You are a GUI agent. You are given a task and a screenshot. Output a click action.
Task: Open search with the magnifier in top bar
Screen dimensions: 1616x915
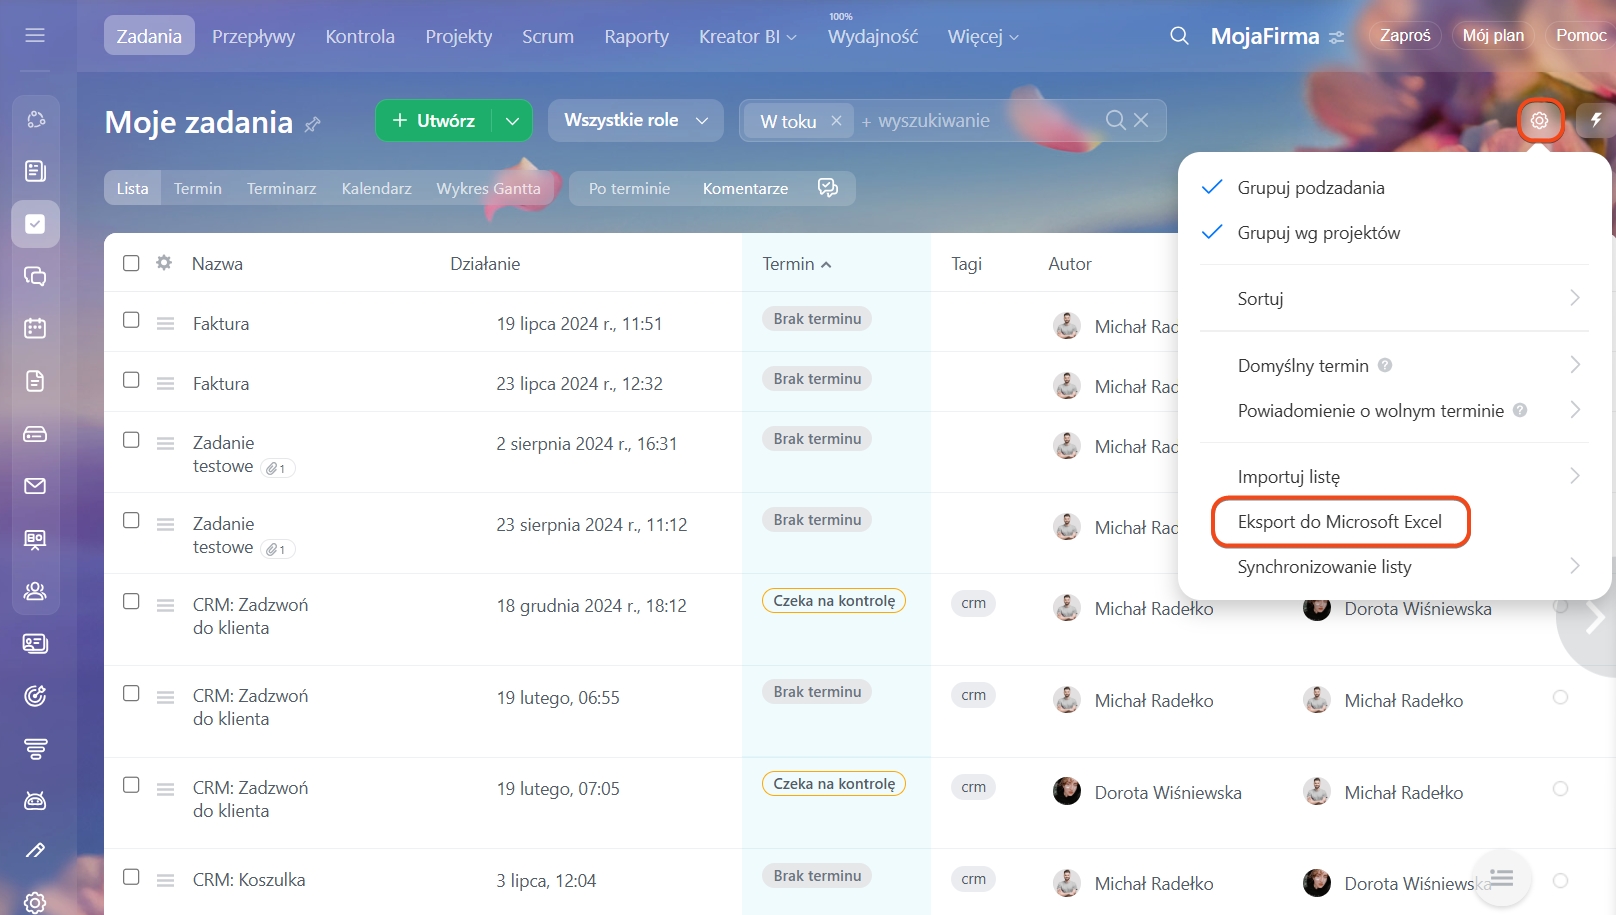[1179, 36]
